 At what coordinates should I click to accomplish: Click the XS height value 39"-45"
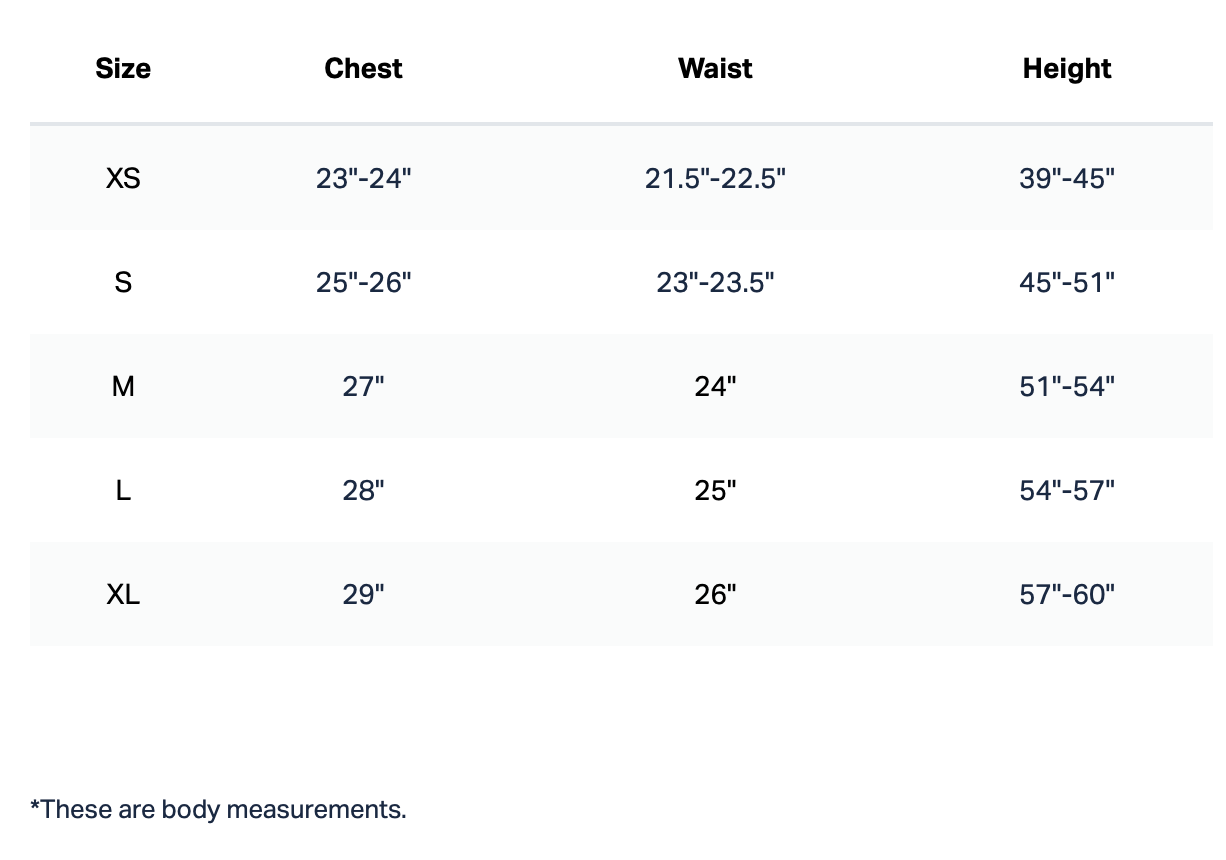1067,179
